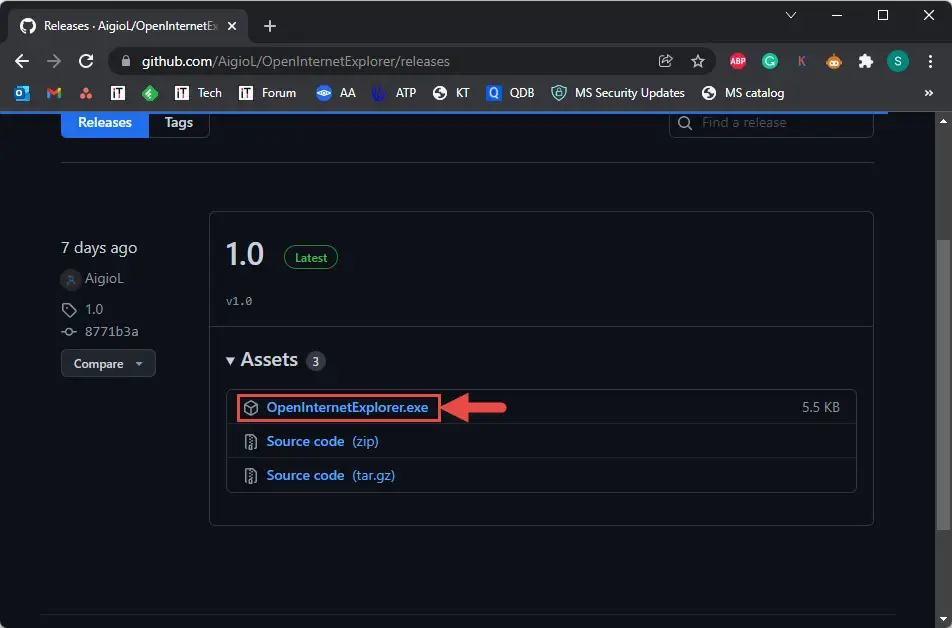This screenshot has height=628, width=952.
Task: Open the iT icon bookmark without label
Action: click(118, 93)
